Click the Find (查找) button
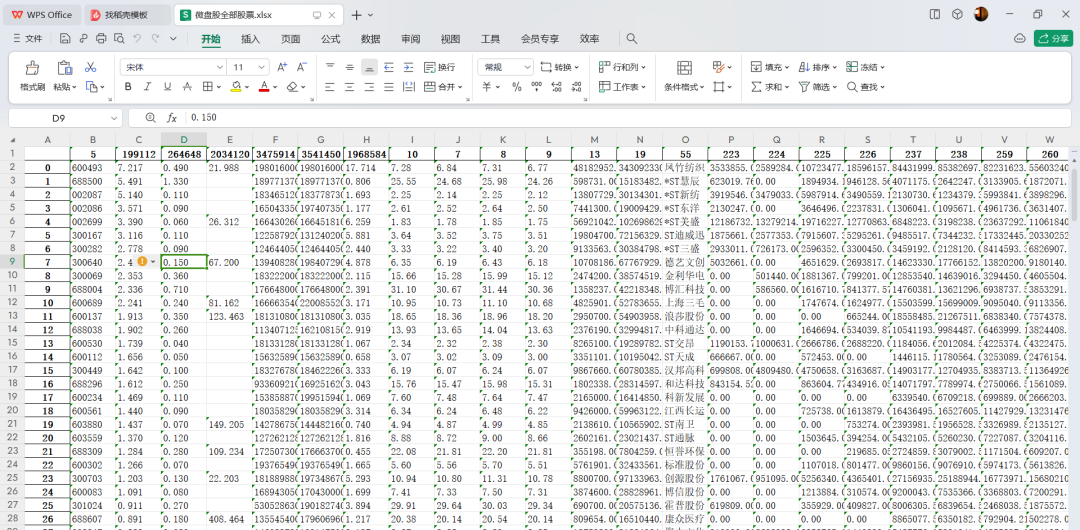Screen dimensions: 1080x530 866,87
